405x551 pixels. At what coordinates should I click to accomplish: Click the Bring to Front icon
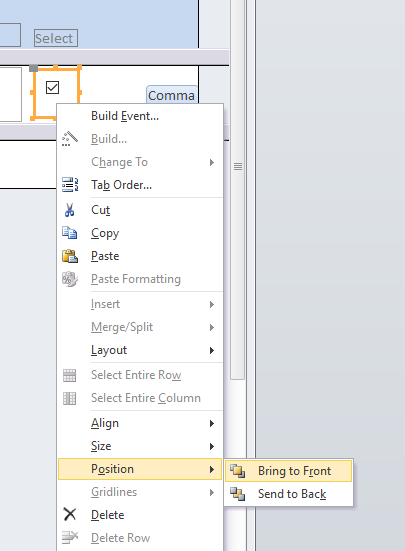tap(237, 471)
